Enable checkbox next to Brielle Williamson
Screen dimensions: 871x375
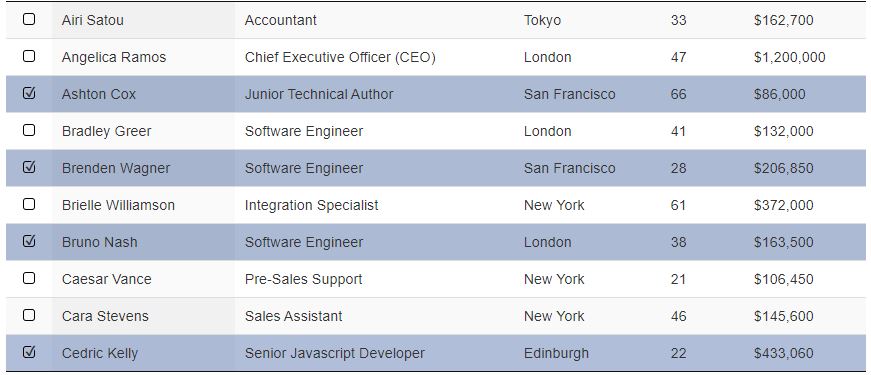[x=29, y=204]
